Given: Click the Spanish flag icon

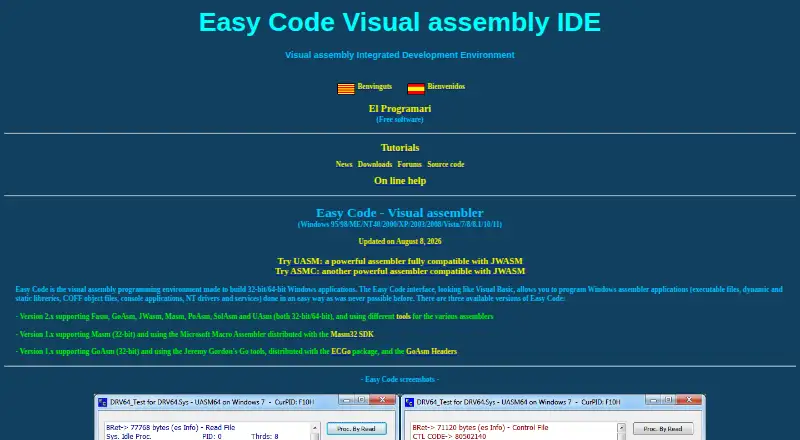Looking at the screenshot, I should (x=416, y=89).
